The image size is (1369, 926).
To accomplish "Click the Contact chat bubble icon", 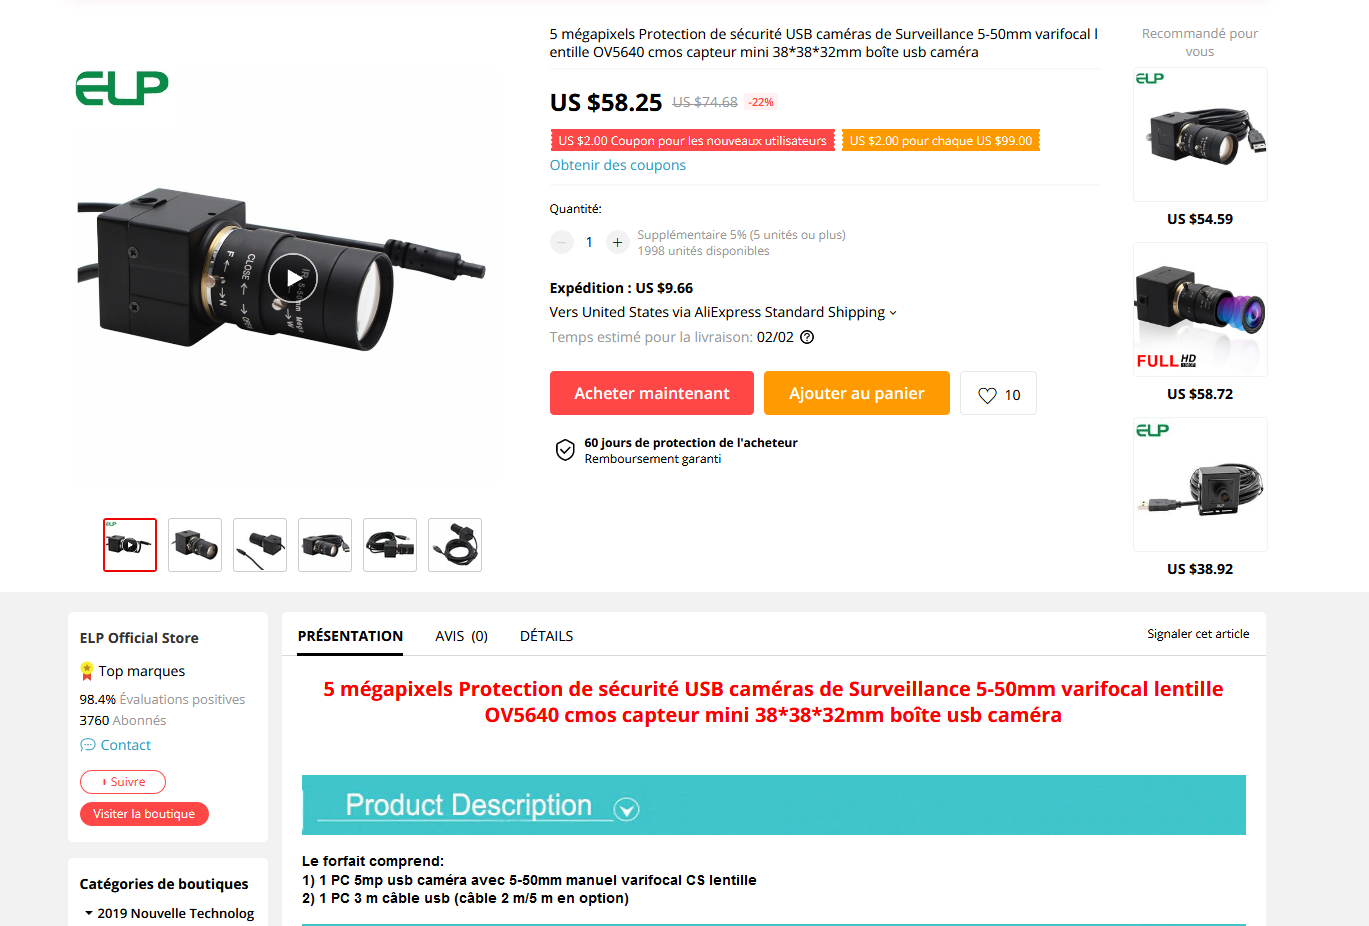I will pyautogui.click(x=88, y=745).
